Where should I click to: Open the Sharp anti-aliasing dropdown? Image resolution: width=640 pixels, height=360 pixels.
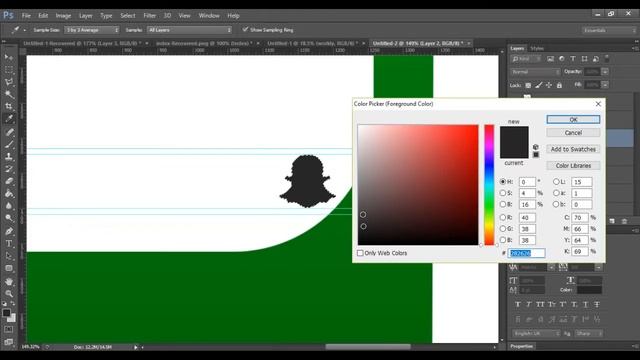588,333
